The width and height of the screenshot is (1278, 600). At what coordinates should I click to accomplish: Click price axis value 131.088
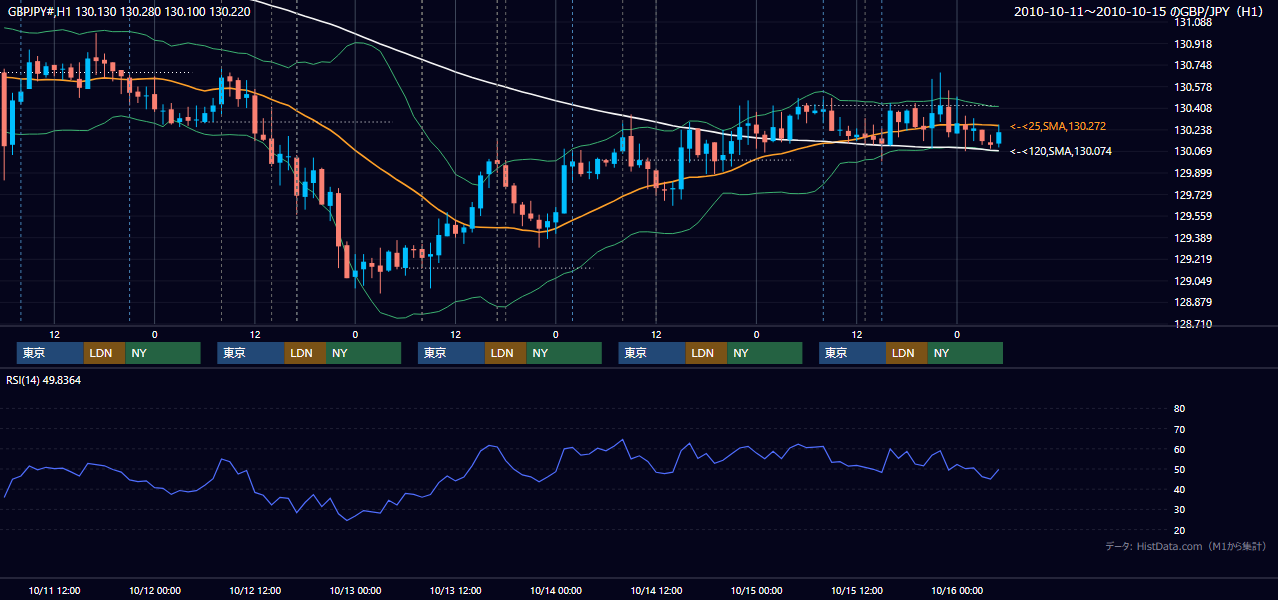[1192, 22]
